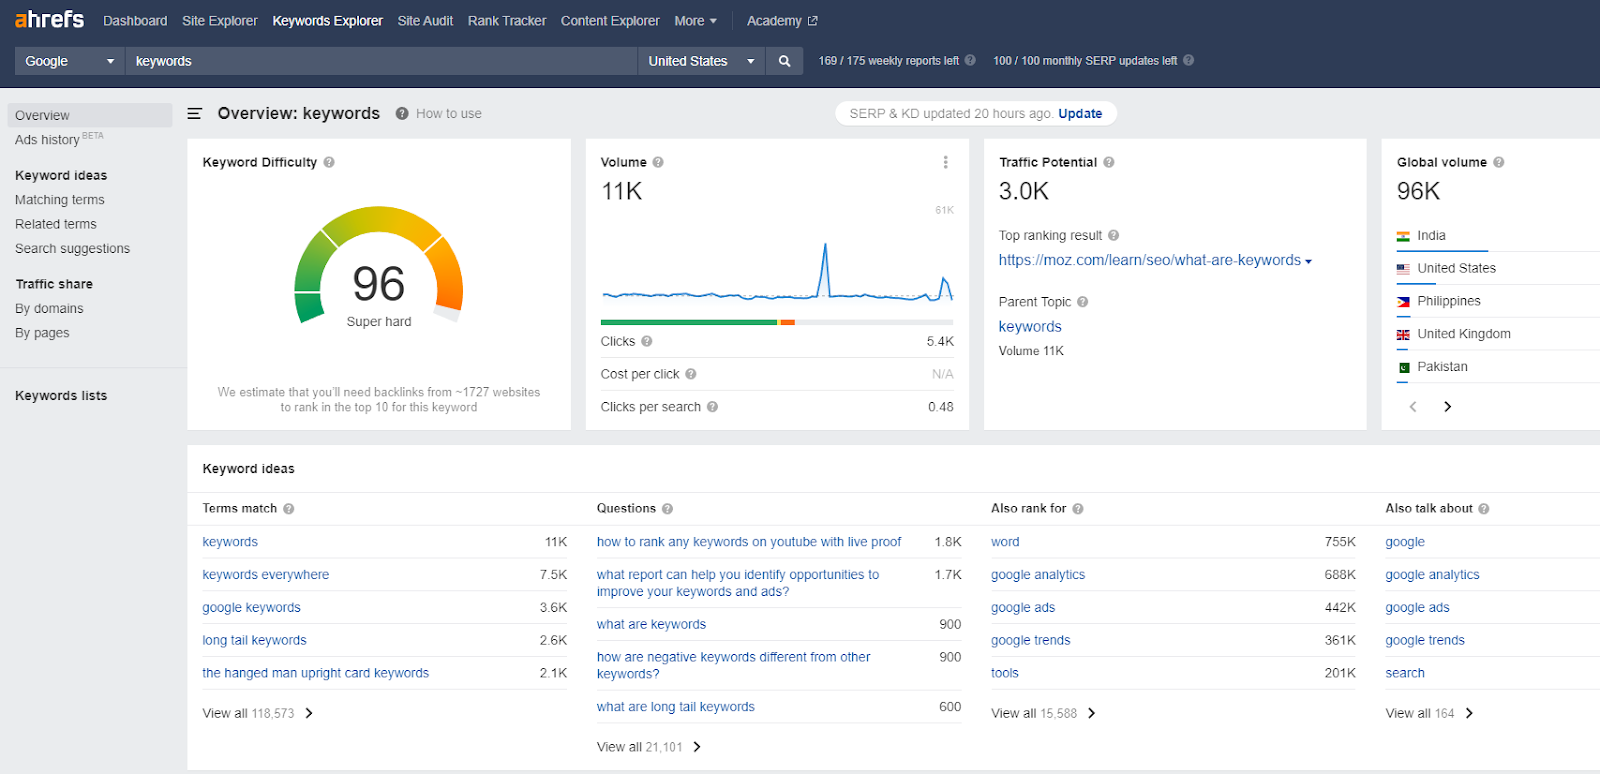Screen dimensions: 1600x774
Task: Click the Keyword Difficulty gauge showing 96
Action: (379, 267)
